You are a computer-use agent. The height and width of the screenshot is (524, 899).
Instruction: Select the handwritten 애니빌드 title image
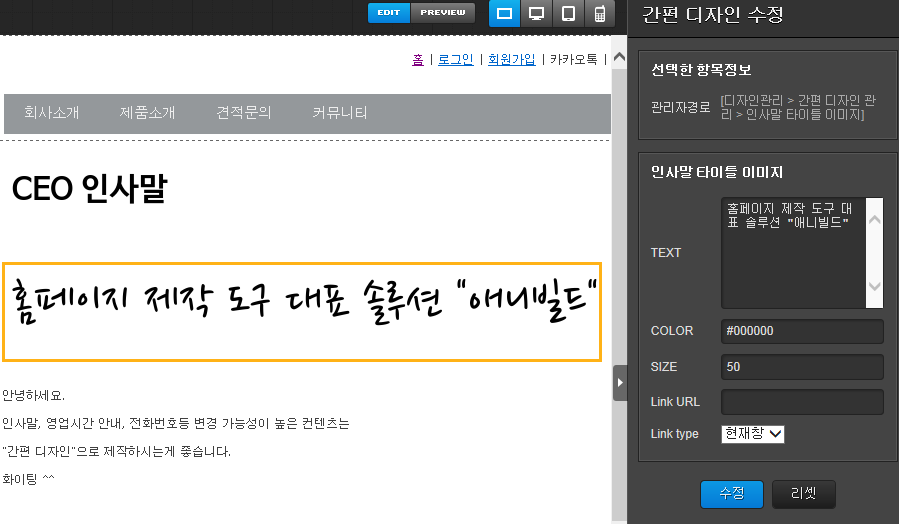(x=302, y=312)
